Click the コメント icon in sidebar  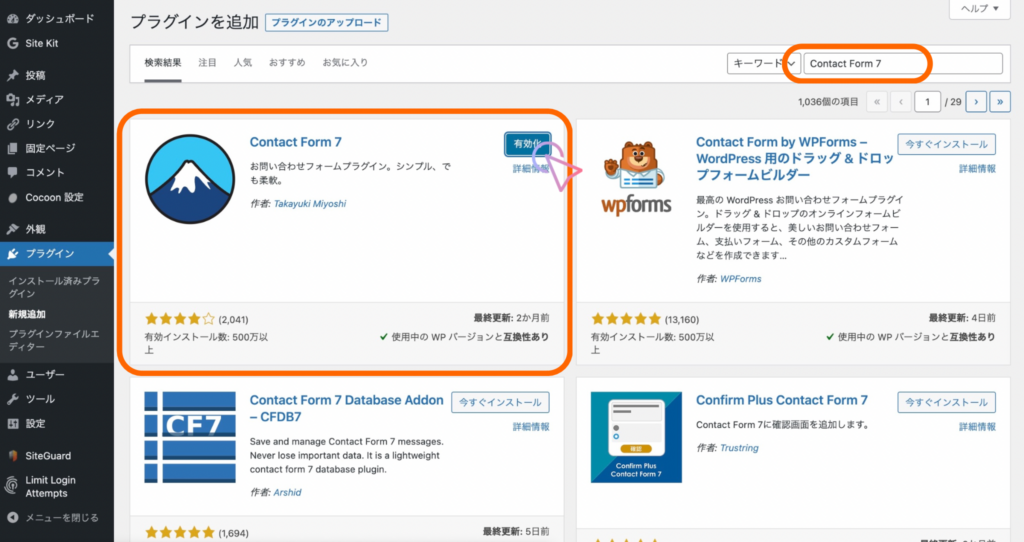tap(12, 173)
